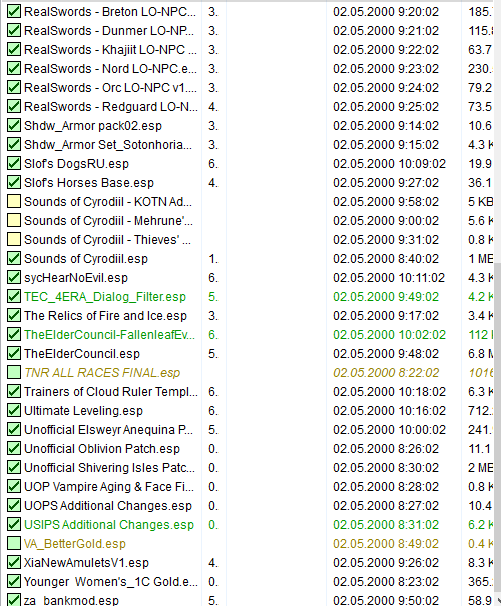Select USIPS Additional Changes.esp entry

109,524
